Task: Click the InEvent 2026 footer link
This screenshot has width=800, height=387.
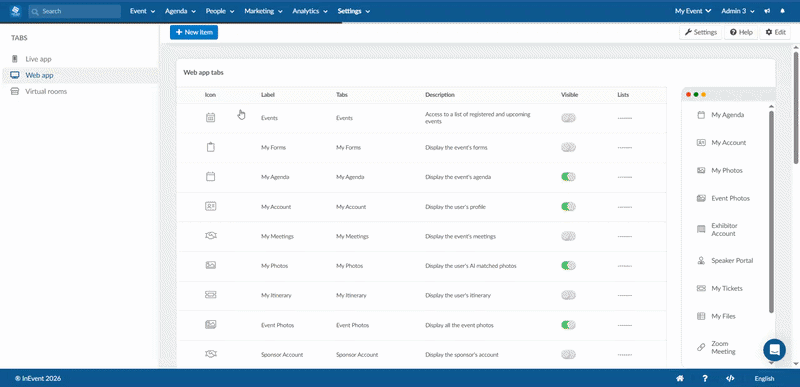Action: 38,378
